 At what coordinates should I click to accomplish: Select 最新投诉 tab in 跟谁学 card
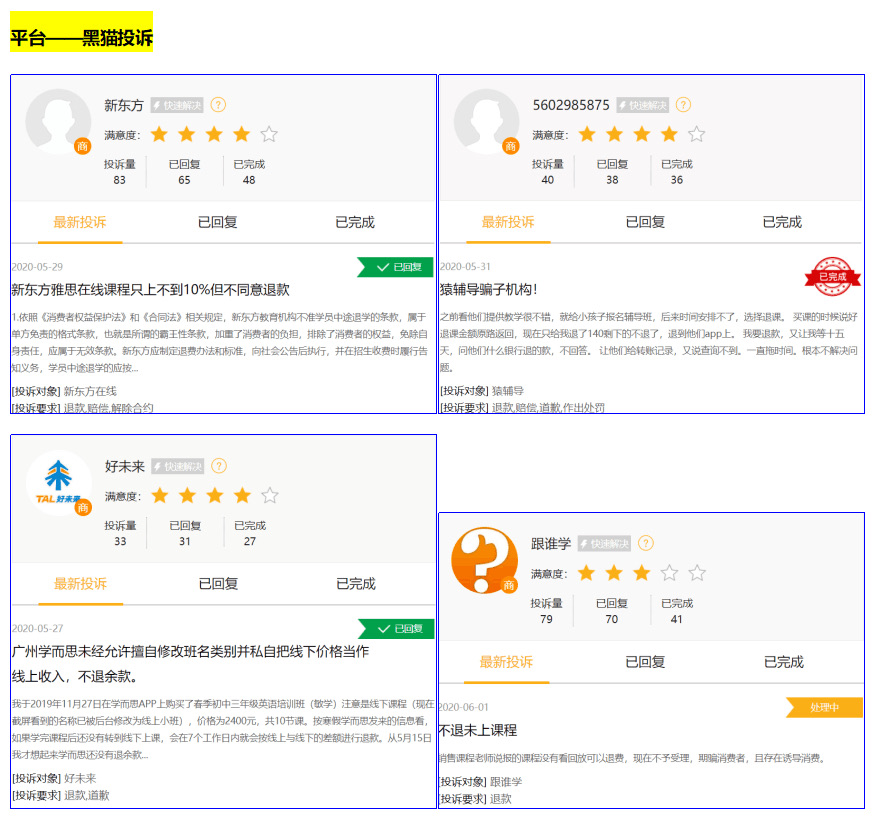pos(506,662)
